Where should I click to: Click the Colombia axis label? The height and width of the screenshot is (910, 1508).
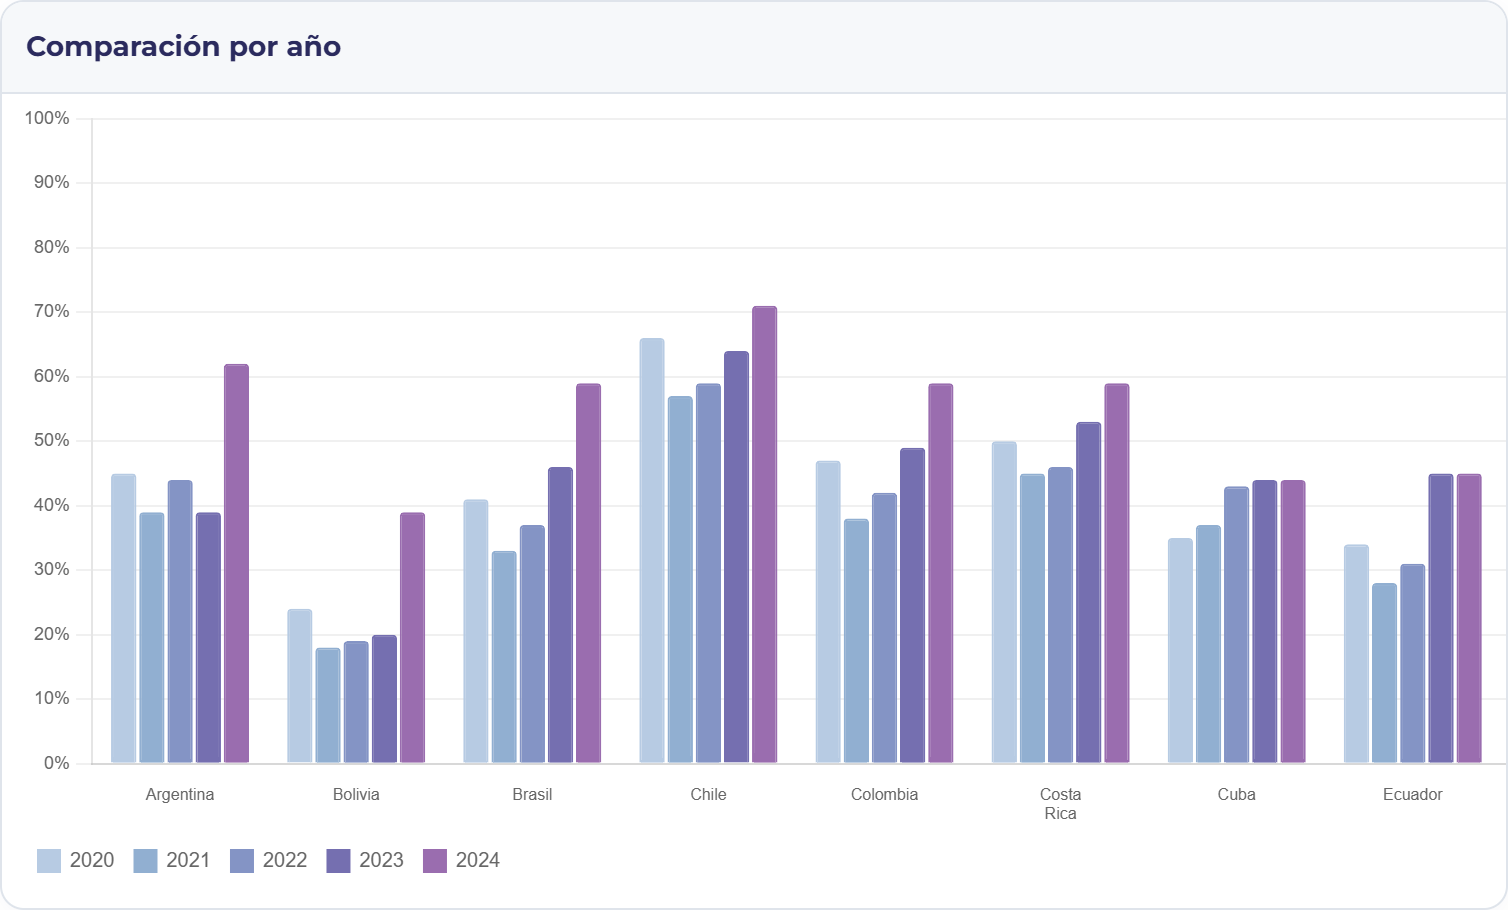(884, 795)
